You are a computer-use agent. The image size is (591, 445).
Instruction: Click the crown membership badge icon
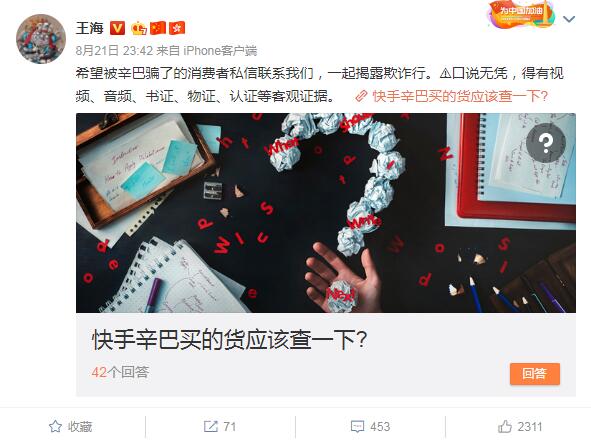139,28
